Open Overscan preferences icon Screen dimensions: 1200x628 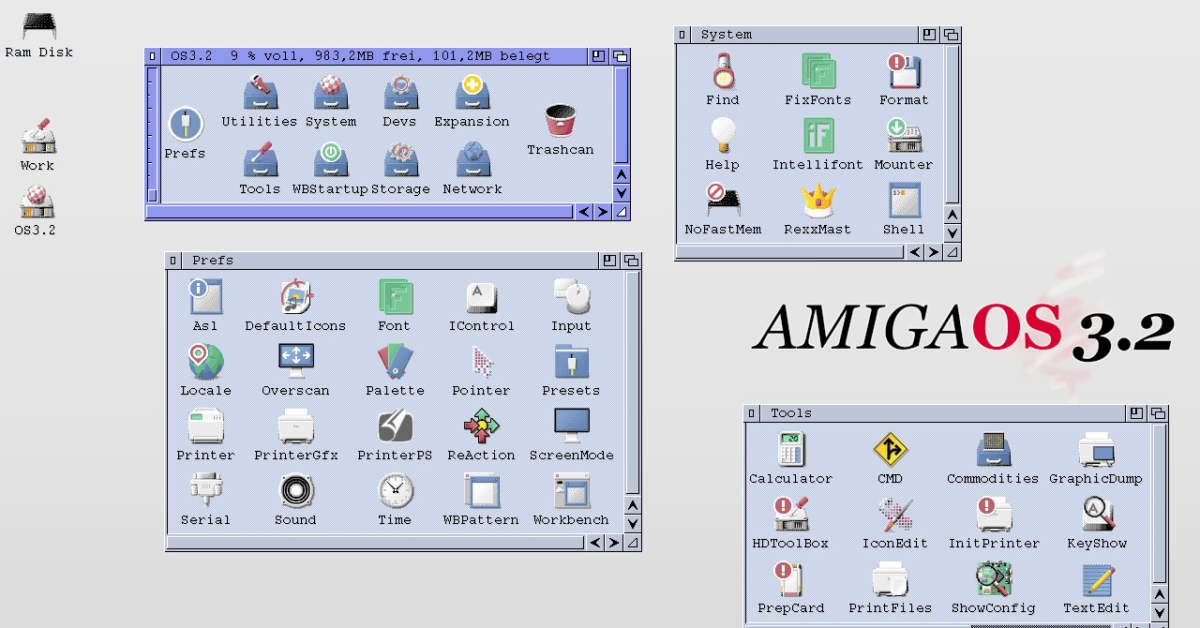[x=296, y=360]
